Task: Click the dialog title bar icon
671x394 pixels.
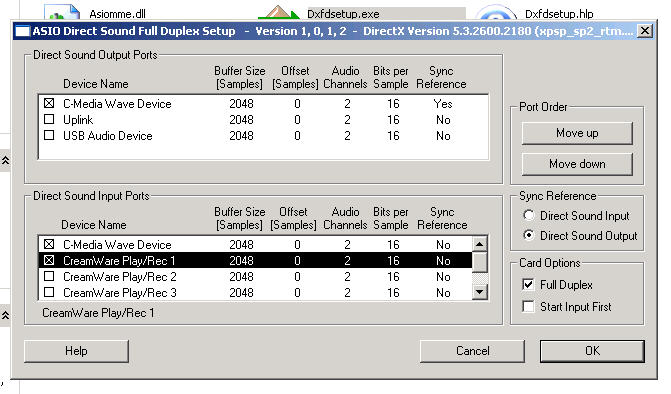Action: [x=22, y=31]
